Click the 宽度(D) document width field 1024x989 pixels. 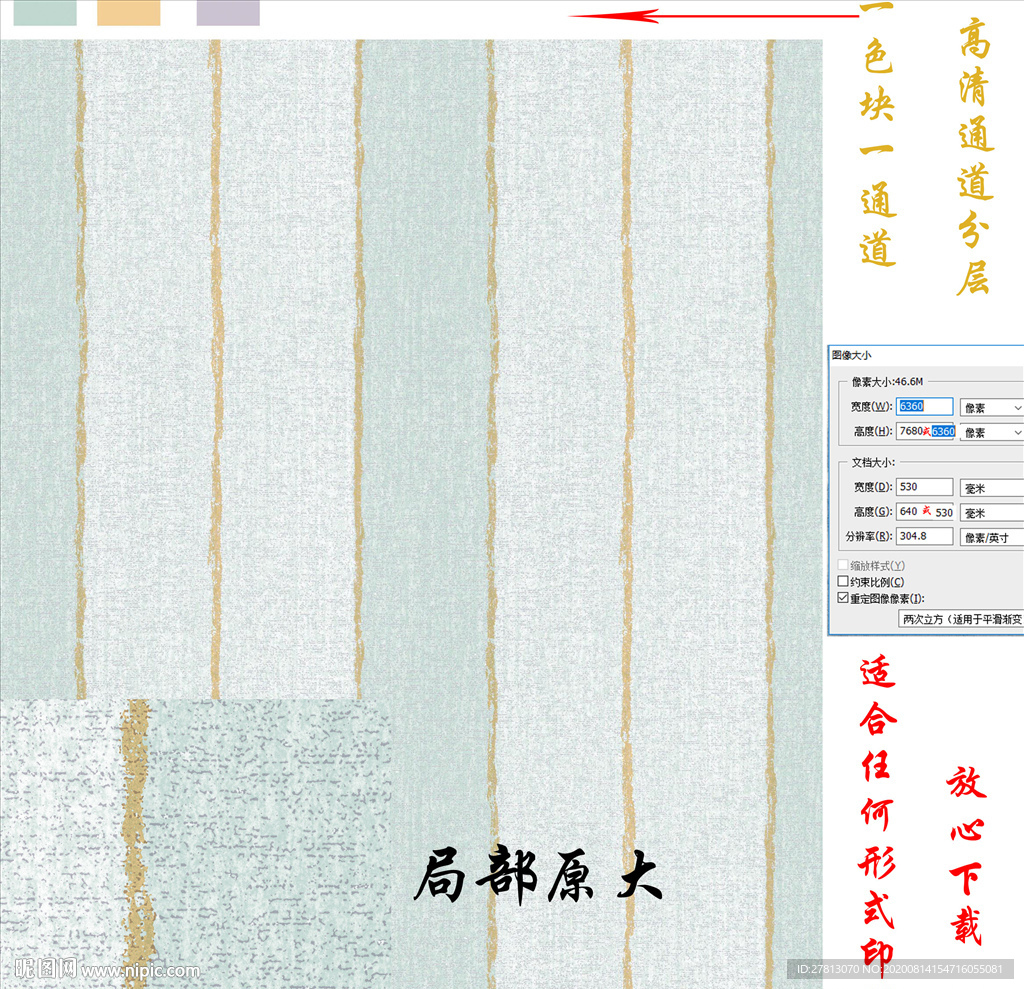pos(924,487)
